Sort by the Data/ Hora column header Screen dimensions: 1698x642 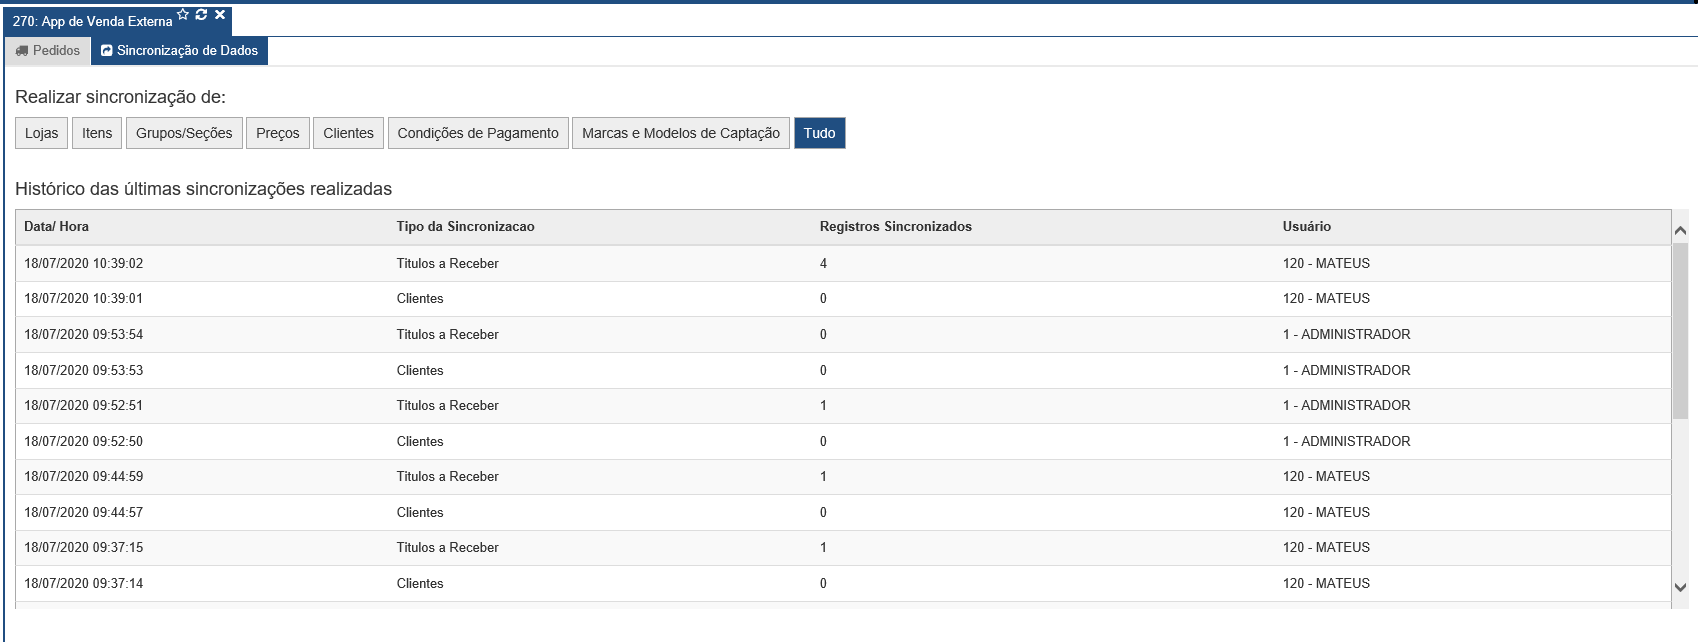[57, 227]
